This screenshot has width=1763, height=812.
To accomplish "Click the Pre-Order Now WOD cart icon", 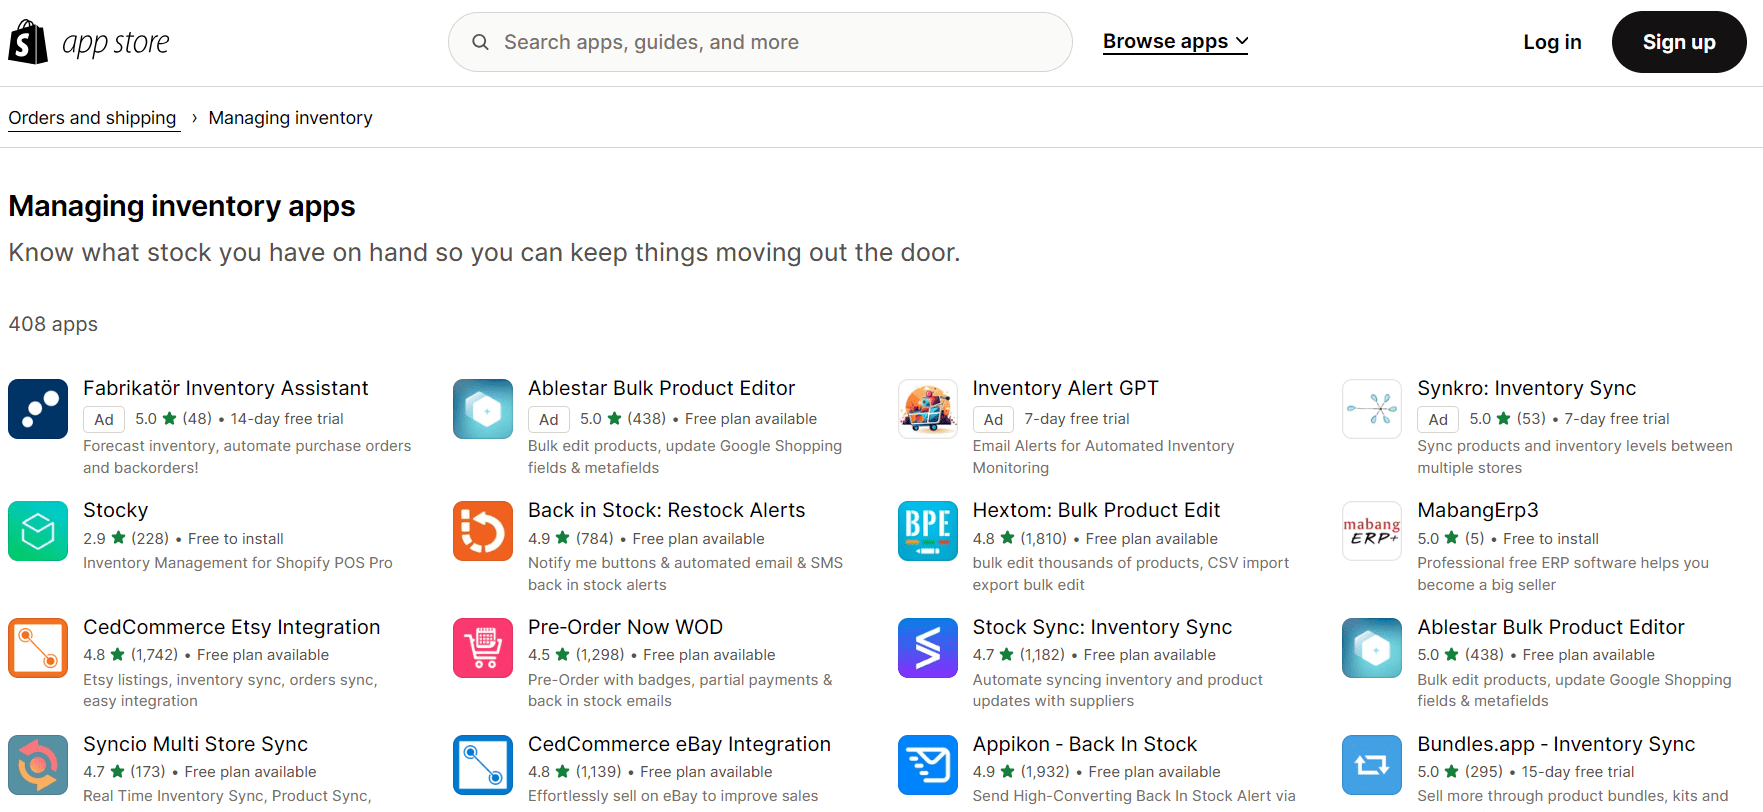I will point(483,648).
